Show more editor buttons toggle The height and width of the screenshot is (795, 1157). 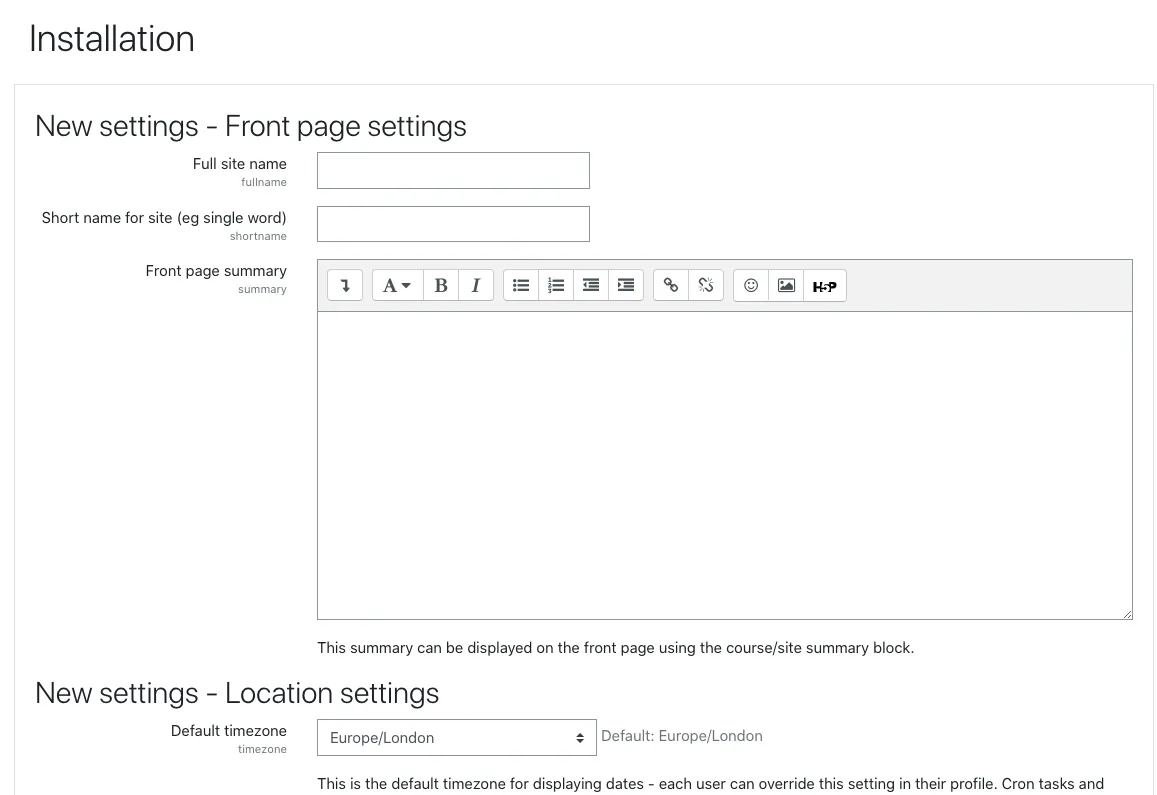point(345,286)
